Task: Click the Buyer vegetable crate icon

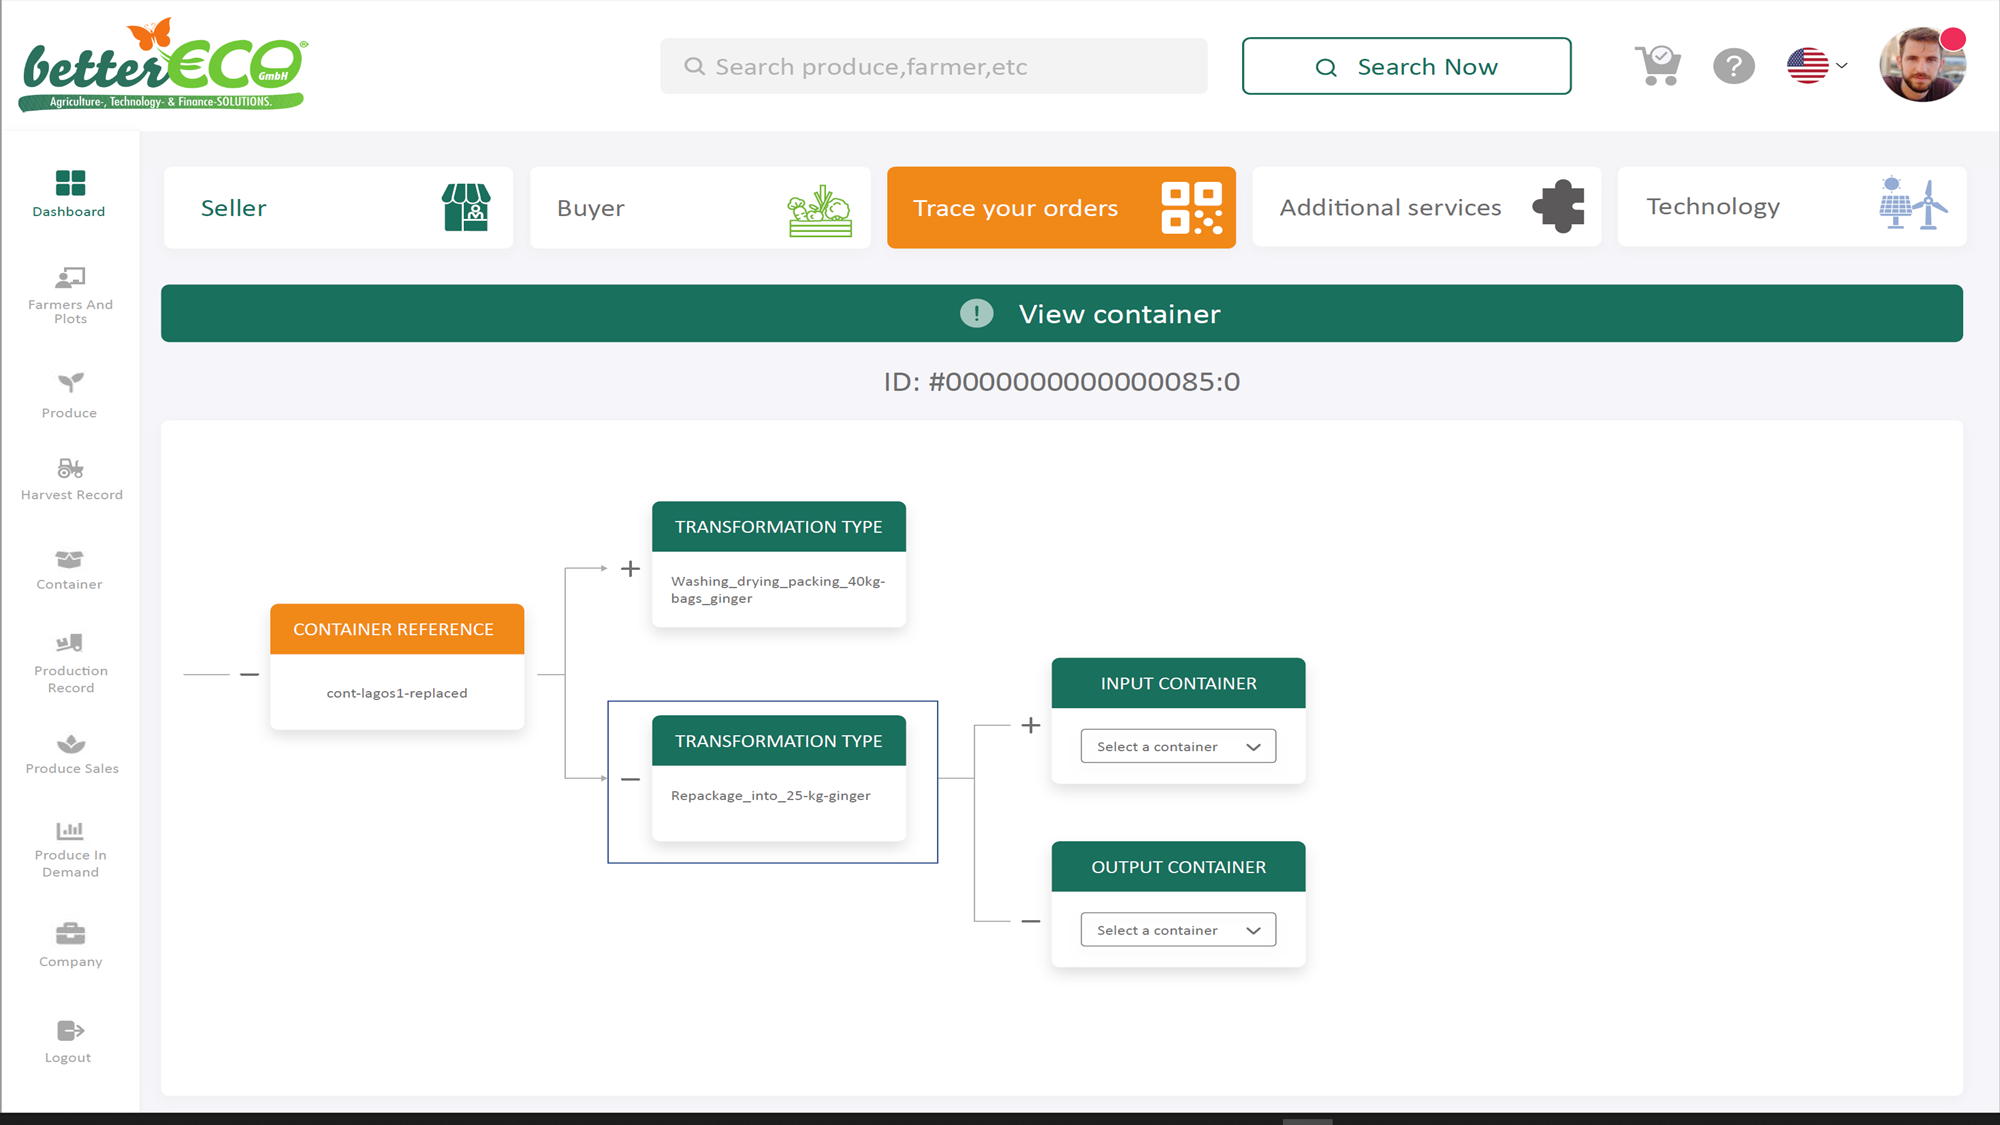Action: click(x=820, y=210)
